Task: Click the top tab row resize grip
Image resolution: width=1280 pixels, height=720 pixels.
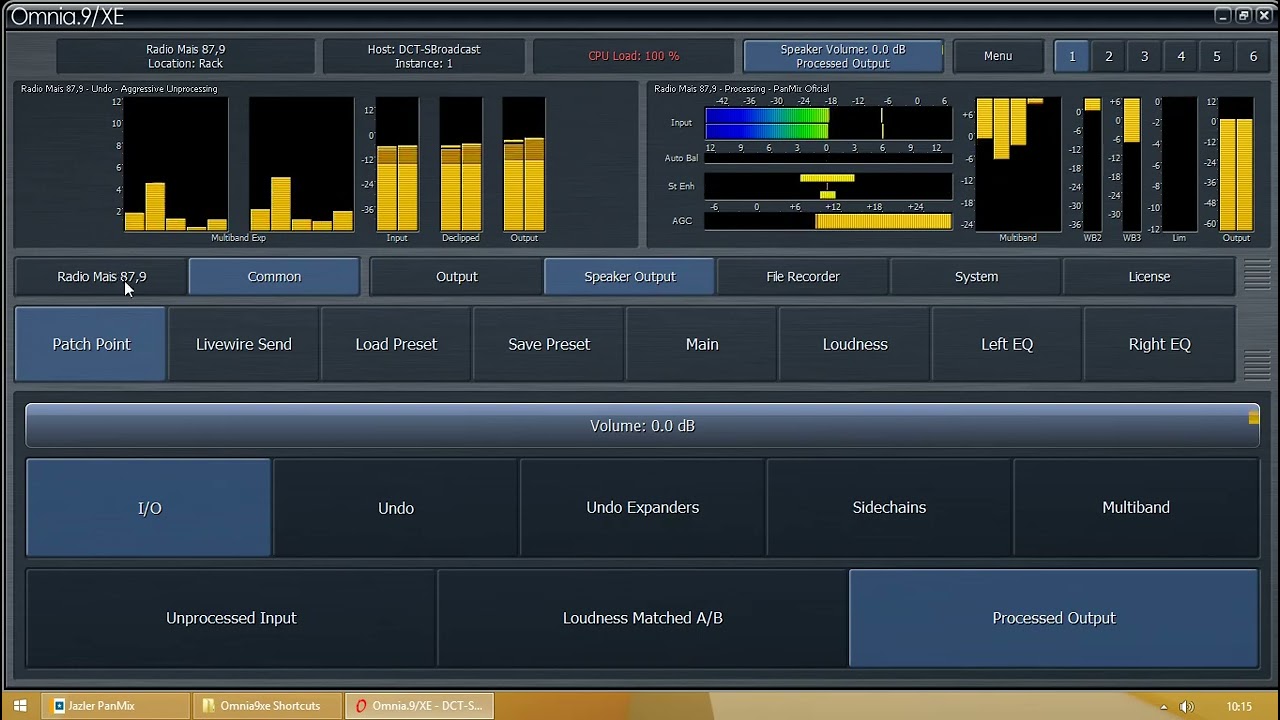Action: coord(1257,276)
